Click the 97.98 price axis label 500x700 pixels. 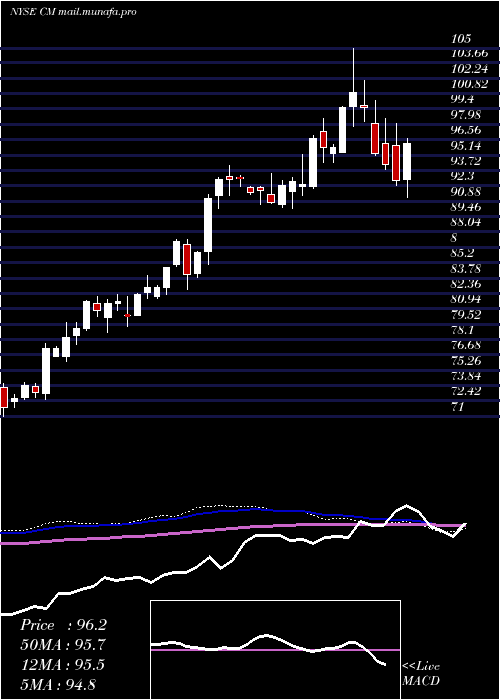coord(467,115)
